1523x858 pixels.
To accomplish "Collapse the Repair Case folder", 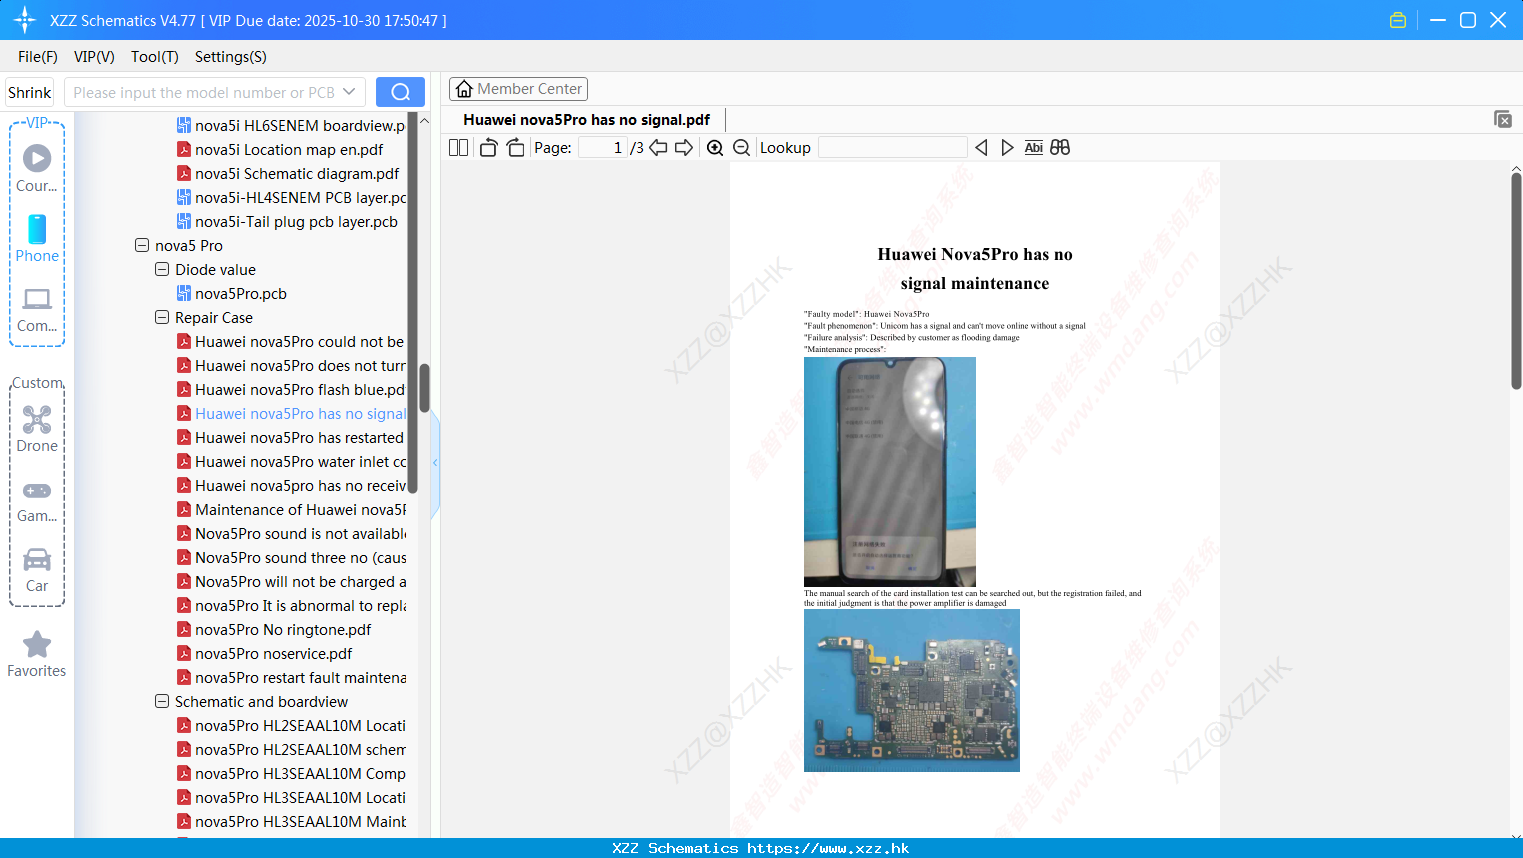I will pos(162,317).
